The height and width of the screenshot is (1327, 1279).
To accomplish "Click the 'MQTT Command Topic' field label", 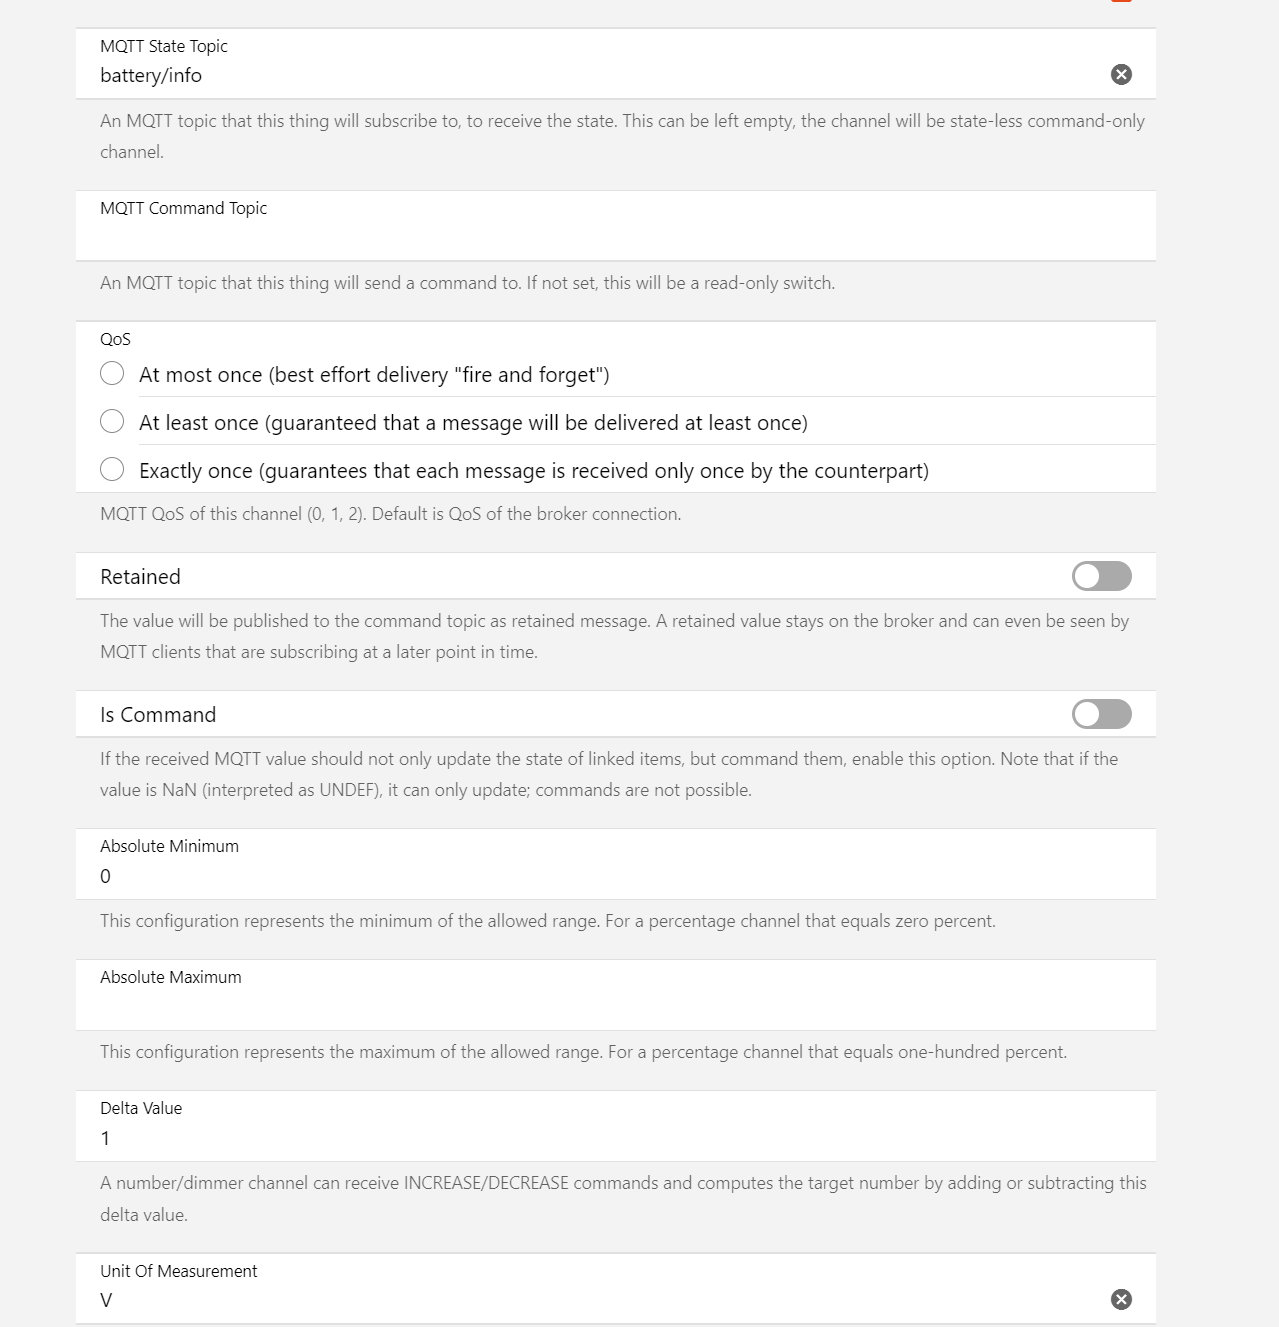I will point(183,208).
